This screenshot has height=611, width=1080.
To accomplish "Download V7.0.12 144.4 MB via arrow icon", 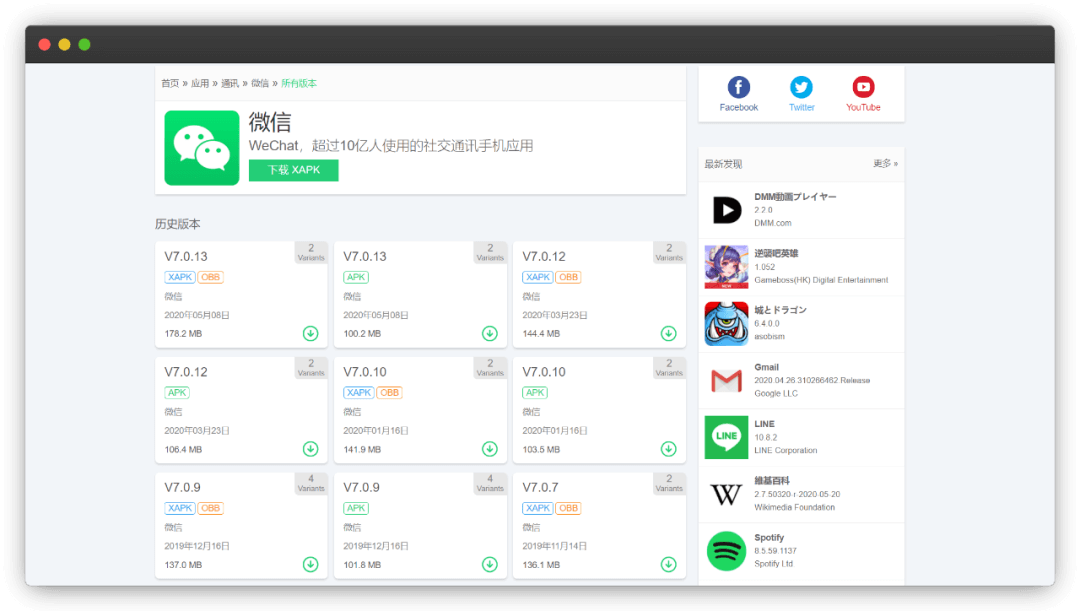I will click(x=668, y=333).
